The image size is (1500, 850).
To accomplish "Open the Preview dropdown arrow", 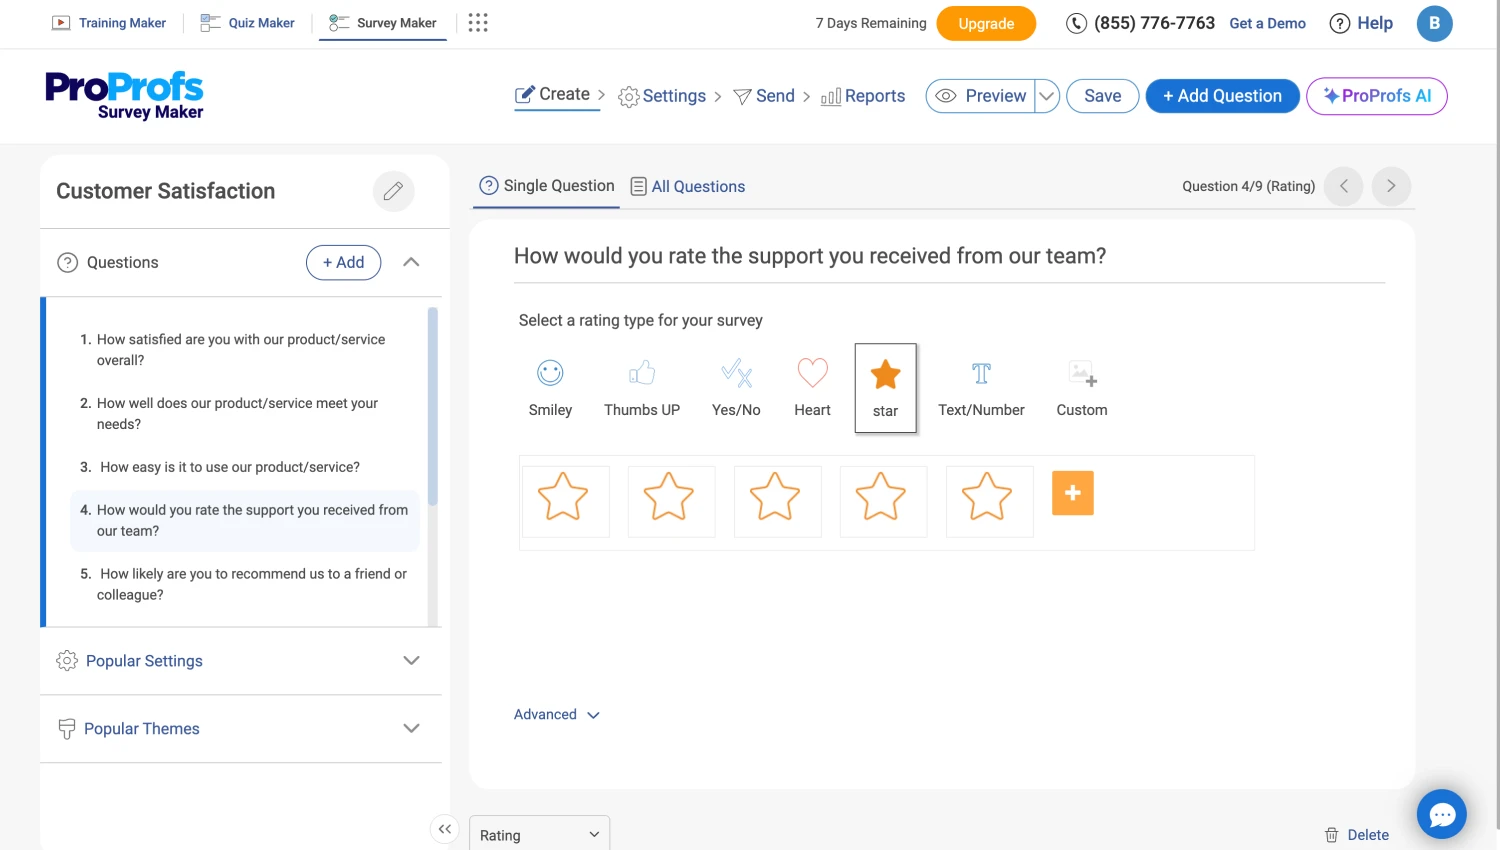I will [x=1046, y=96].
